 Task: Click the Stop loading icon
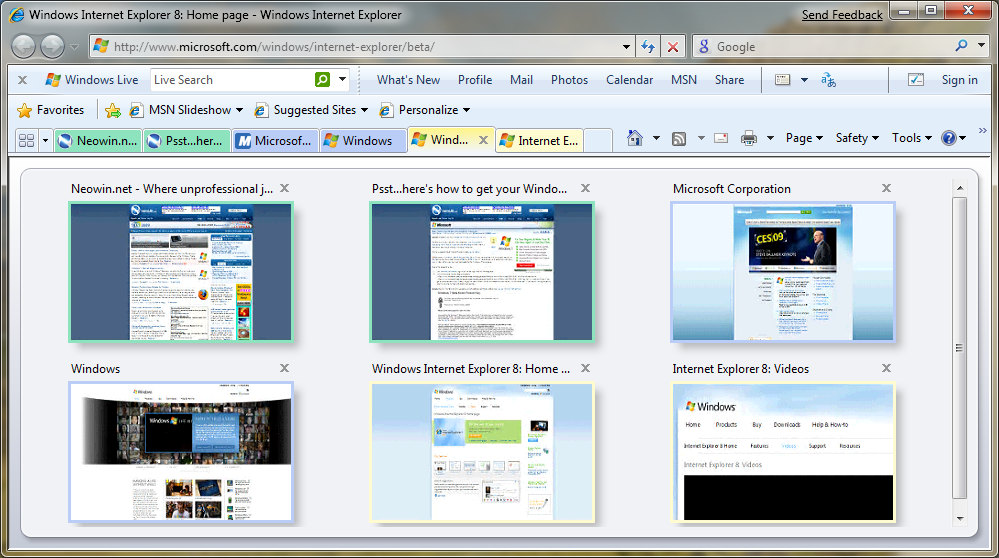673,46
